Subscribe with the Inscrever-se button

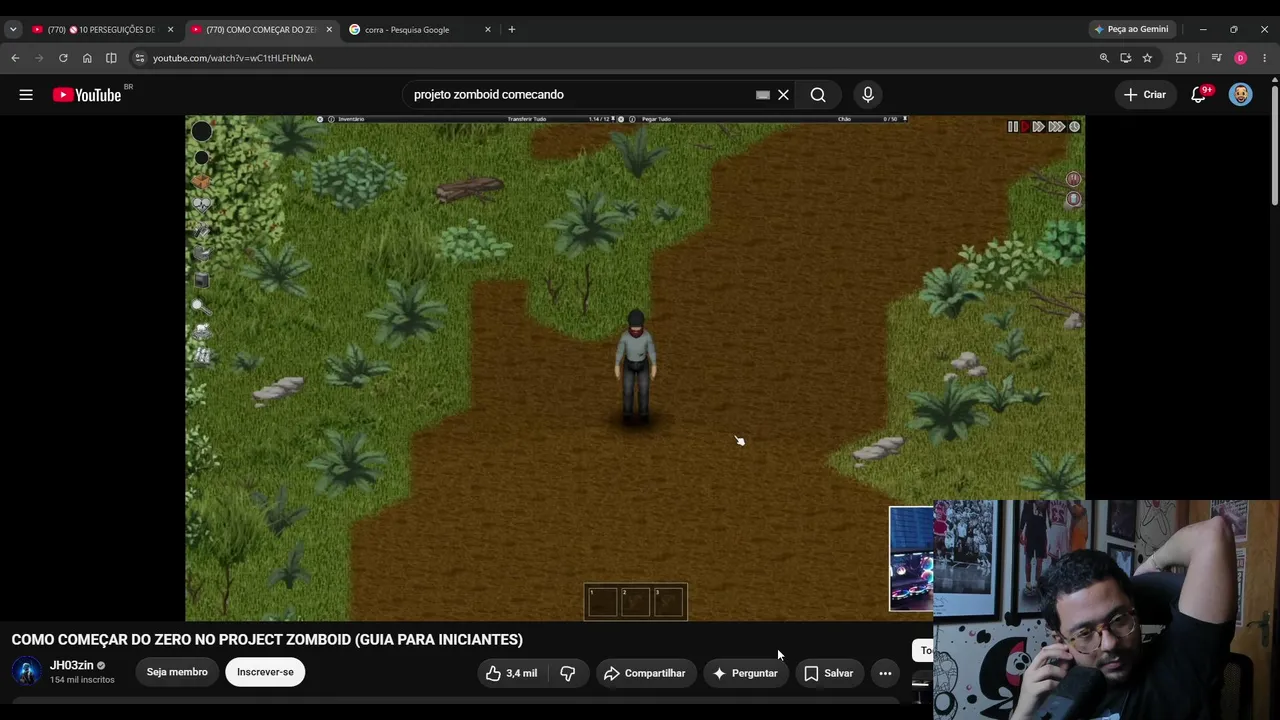265,672
